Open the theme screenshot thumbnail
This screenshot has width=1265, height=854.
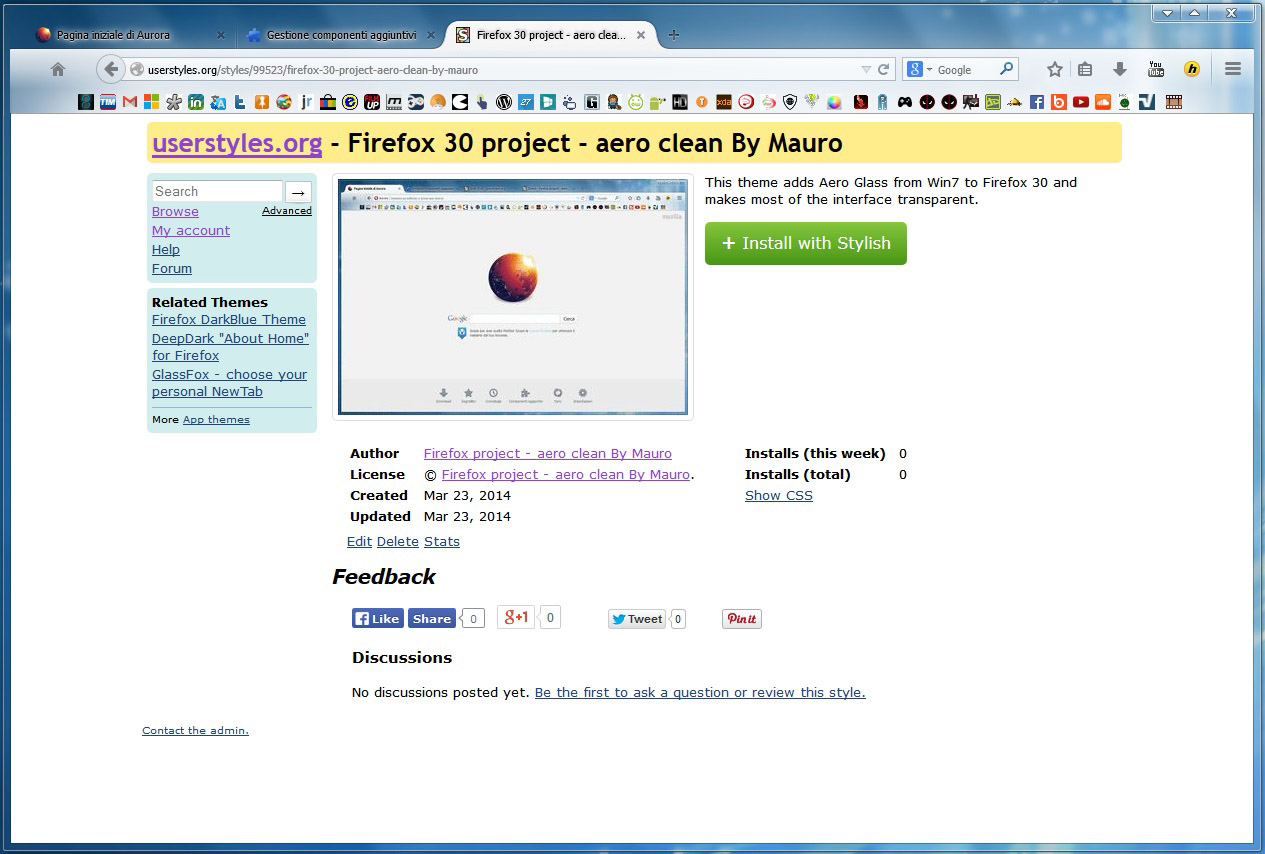[513, 297]
